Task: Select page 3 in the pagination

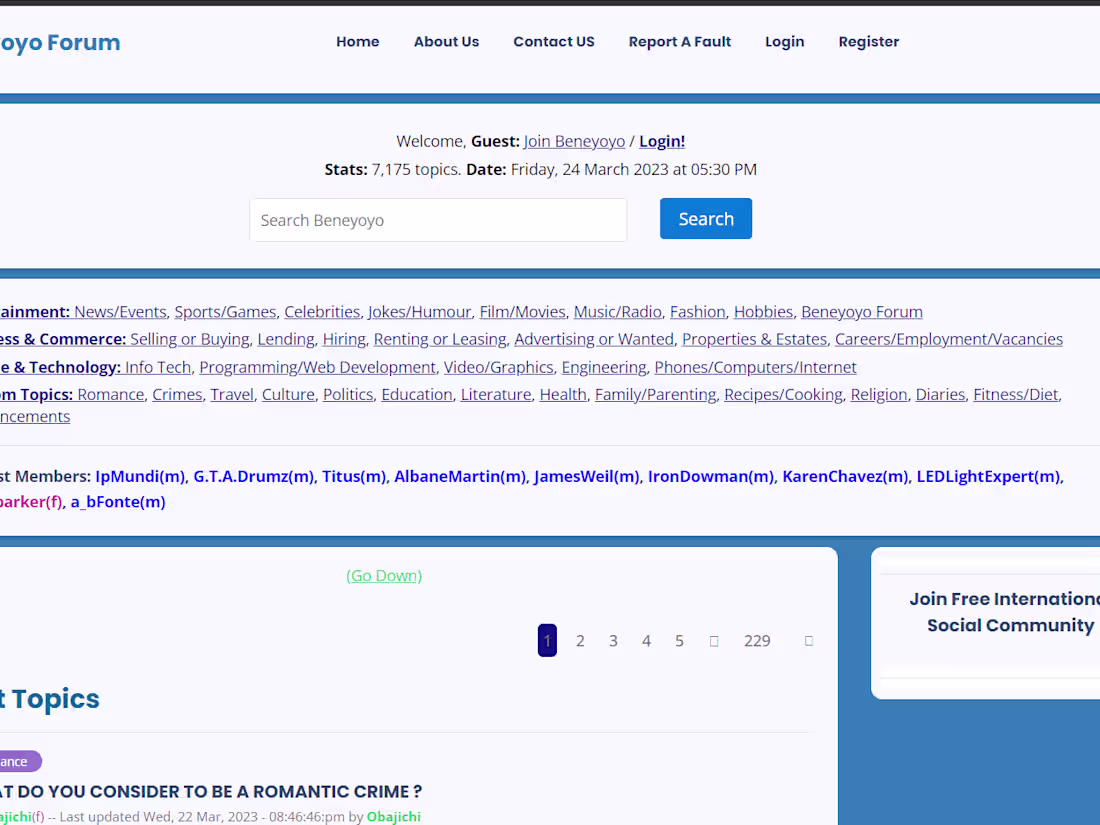Action: coord(613,640)
